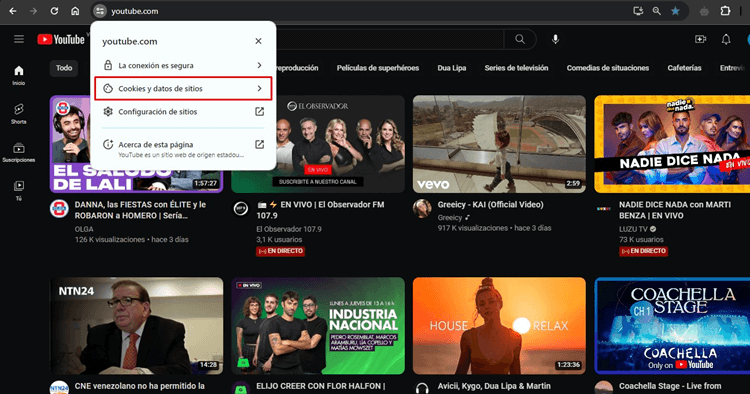This screenshot has width=750, height=394.
Task: Select the 'Comedias de situaciones' chip
Action: tap(607, 68)
